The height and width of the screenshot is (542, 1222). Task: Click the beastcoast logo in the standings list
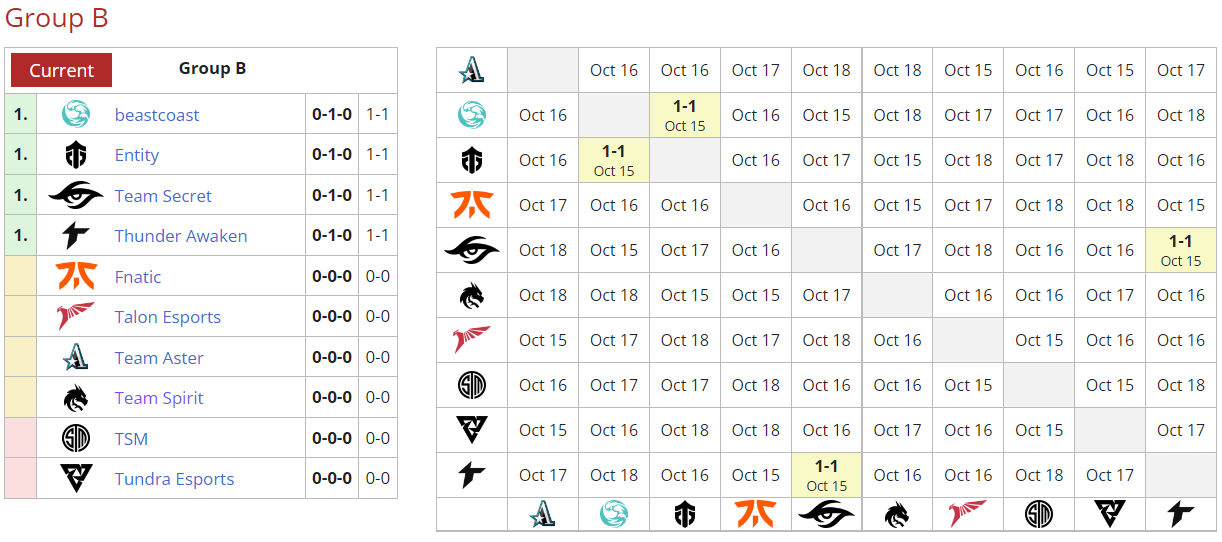click(76, 115)
